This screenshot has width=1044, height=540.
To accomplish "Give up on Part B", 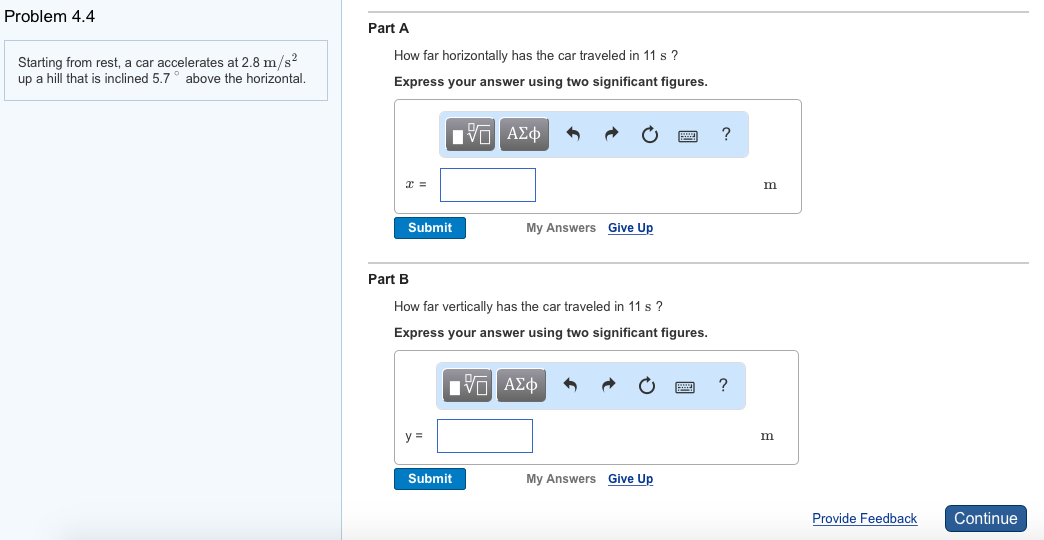I will [630, 479].
